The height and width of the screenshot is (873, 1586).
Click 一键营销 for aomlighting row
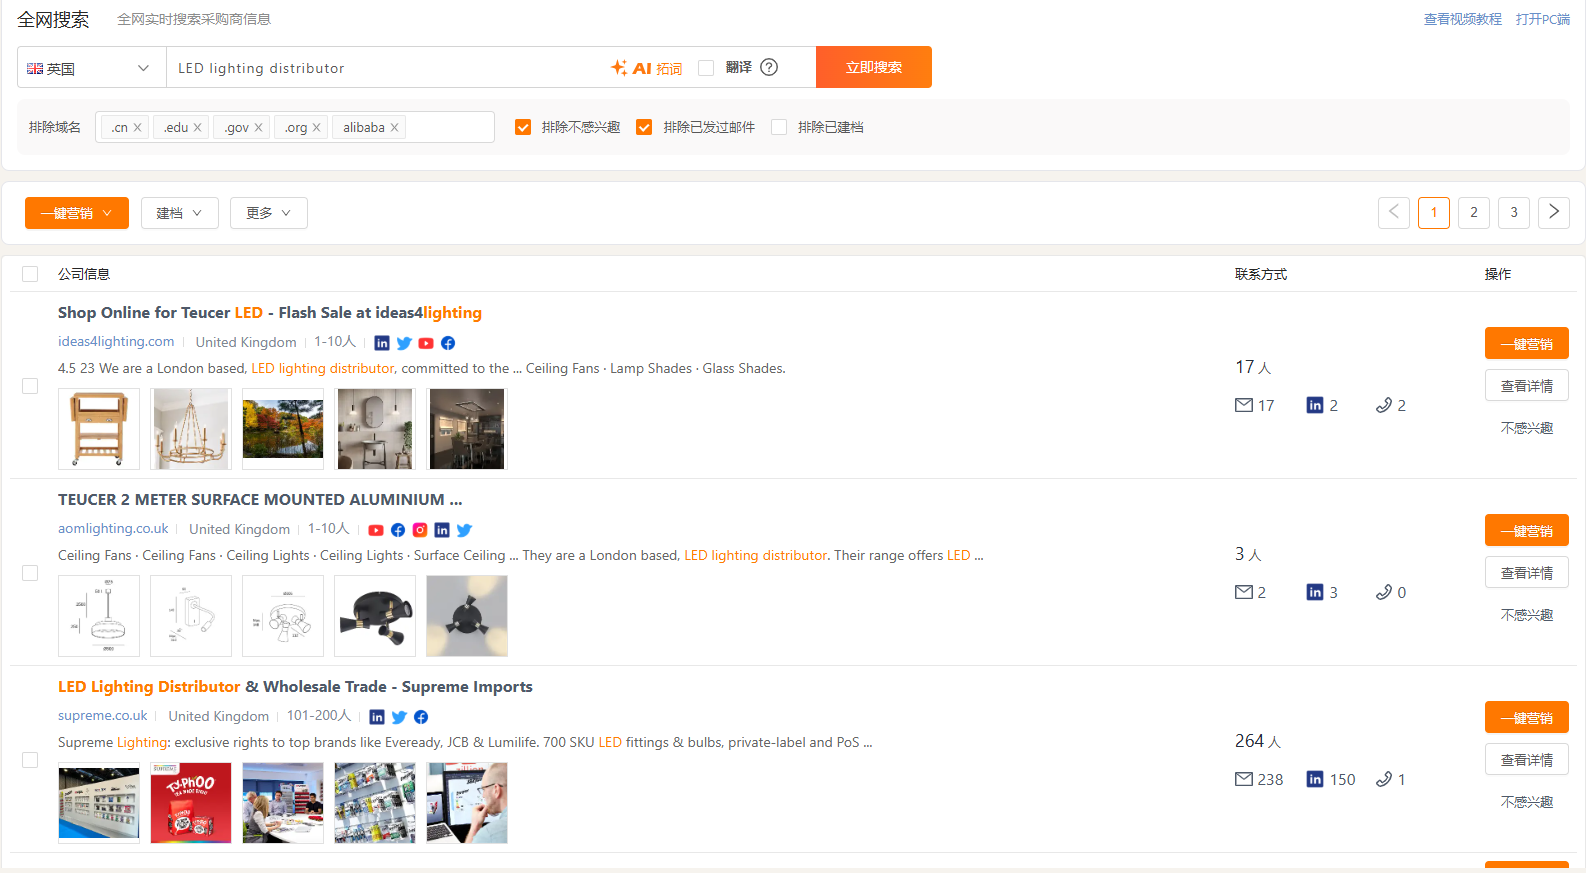pos(1527,530)
